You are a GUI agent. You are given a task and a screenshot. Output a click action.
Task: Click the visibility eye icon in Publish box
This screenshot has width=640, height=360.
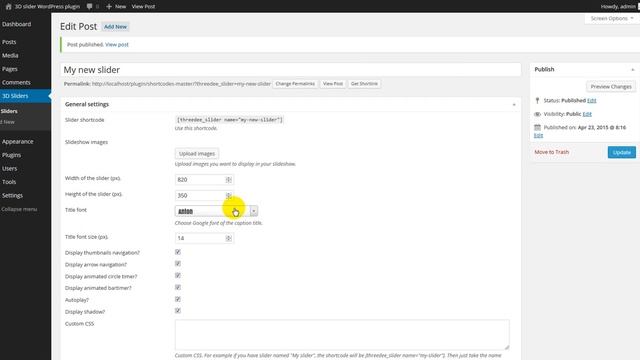538,114
